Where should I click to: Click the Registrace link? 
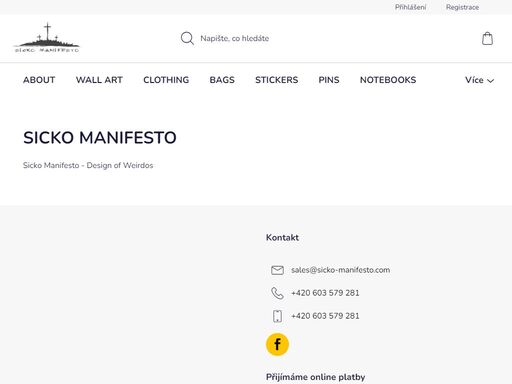pos(462,7)
